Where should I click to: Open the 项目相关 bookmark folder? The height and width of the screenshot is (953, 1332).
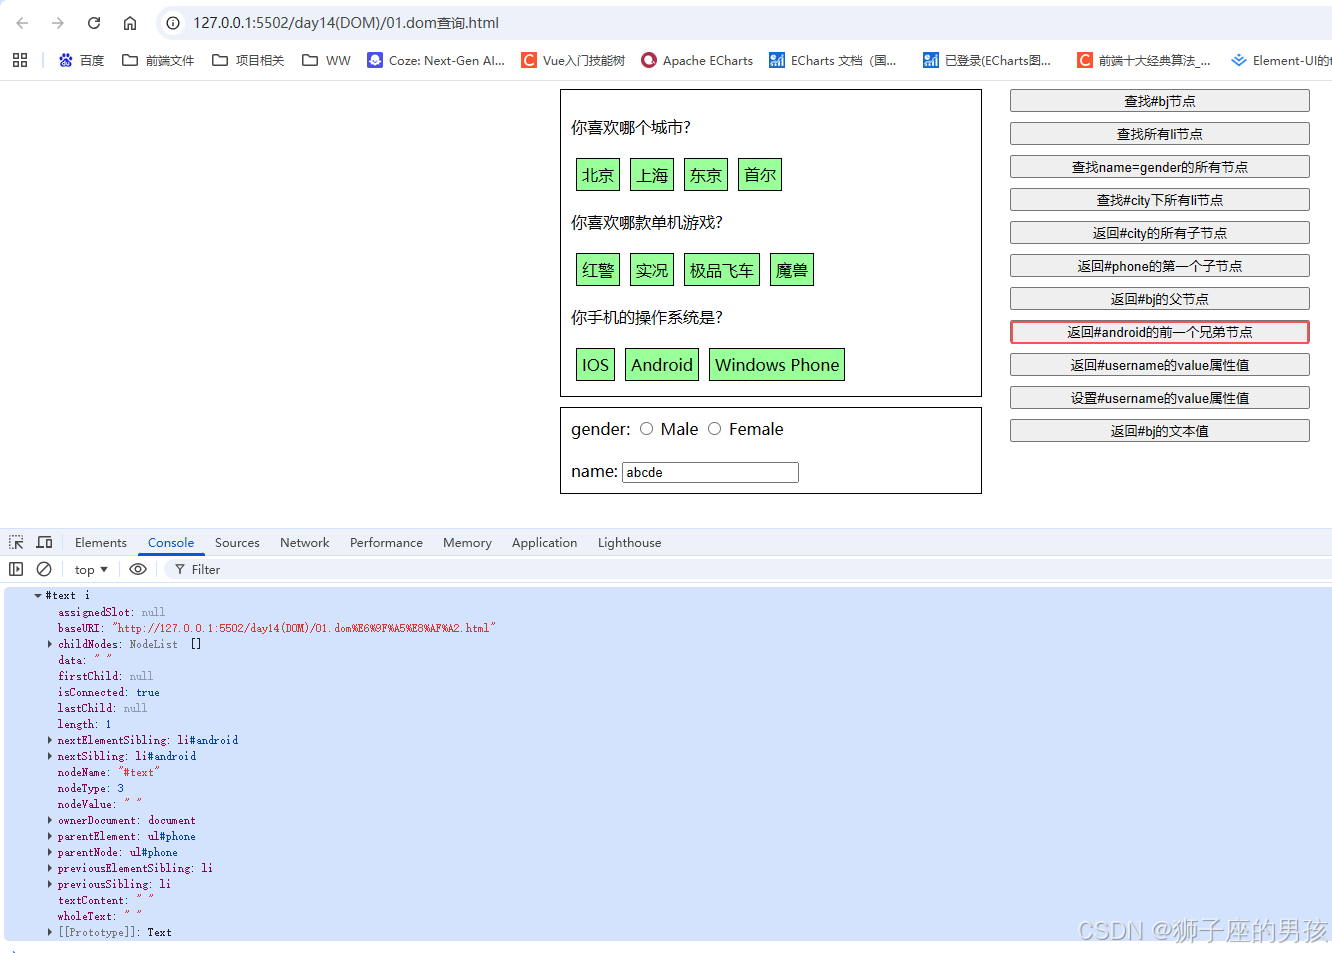[248, 60]
